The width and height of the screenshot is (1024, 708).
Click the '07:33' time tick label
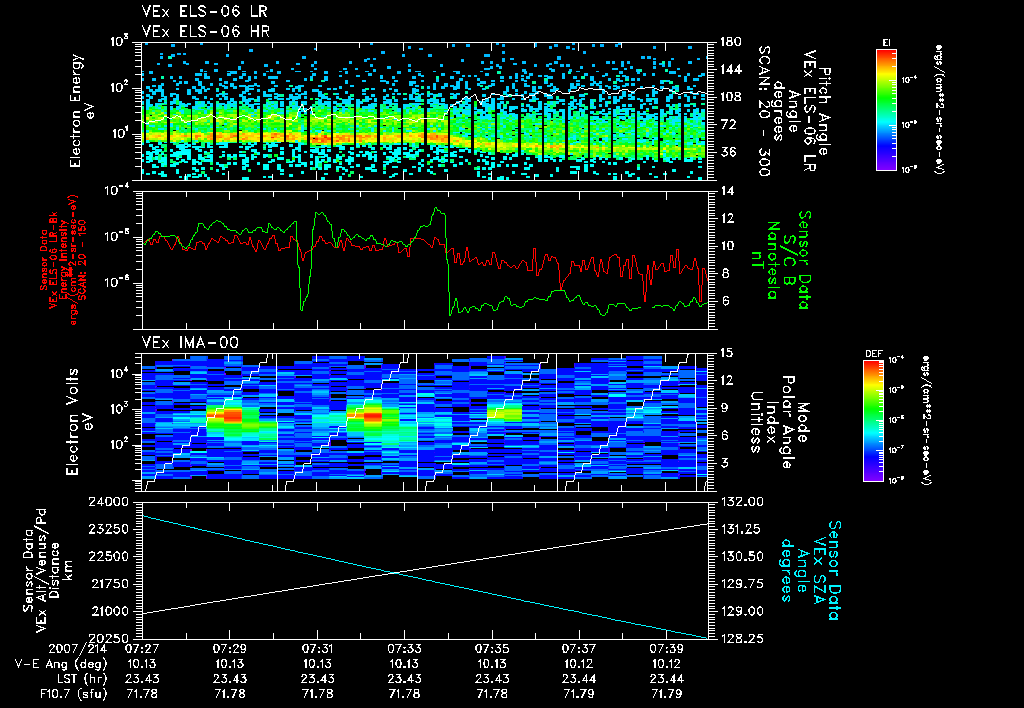point(404,650)
